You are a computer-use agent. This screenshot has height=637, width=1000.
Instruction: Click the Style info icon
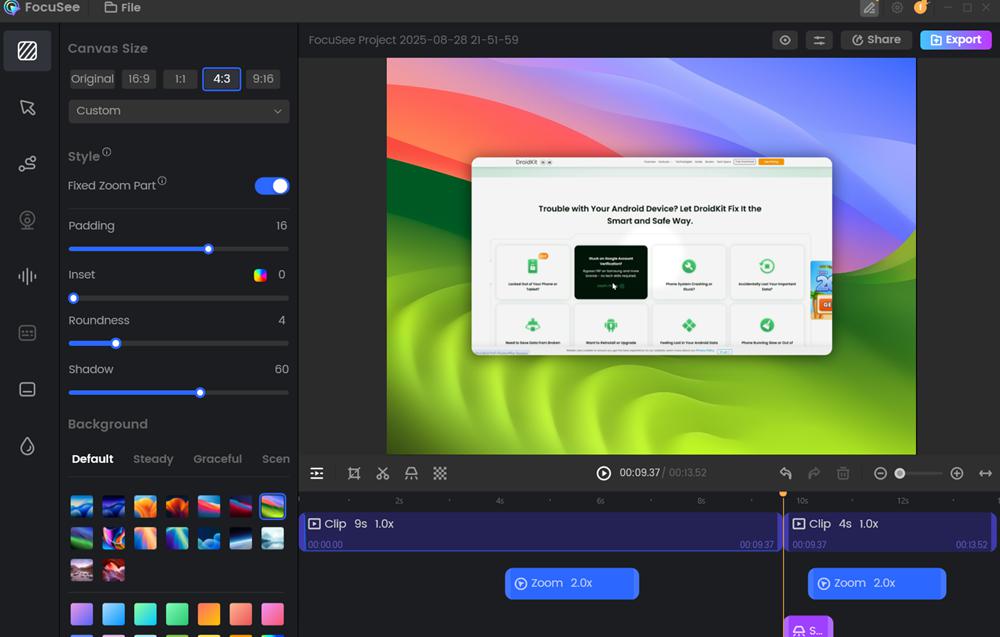tap(107, 152)
